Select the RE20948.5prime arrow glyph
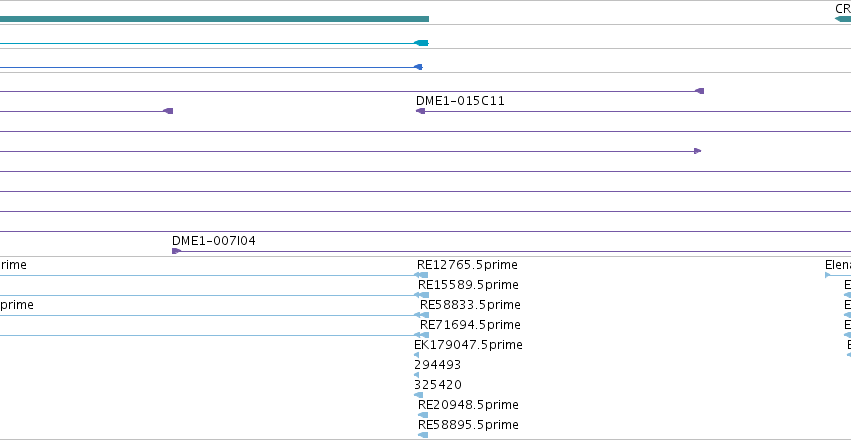This screenshot has height=440, width=851. click(x=423, y=415)
